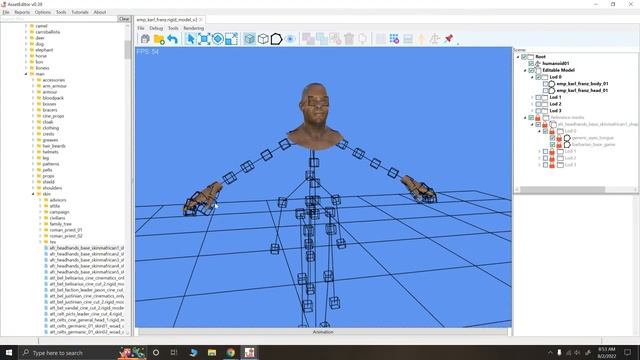The width and height of the screenshot is (640, 360).
Task: Select the roman_priest_01 folder
Action: click(x=66, y=230)
